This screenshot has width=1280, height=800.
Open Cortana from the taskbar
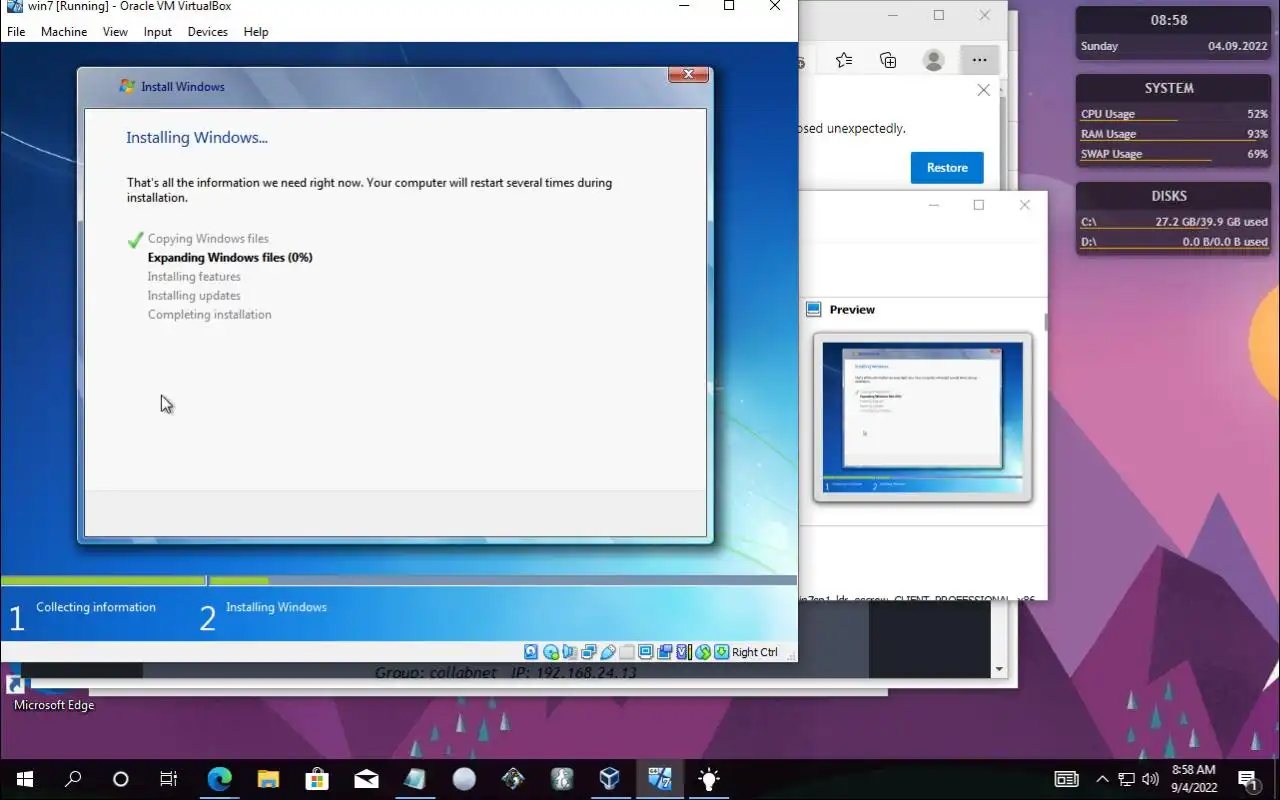[121, 779]
